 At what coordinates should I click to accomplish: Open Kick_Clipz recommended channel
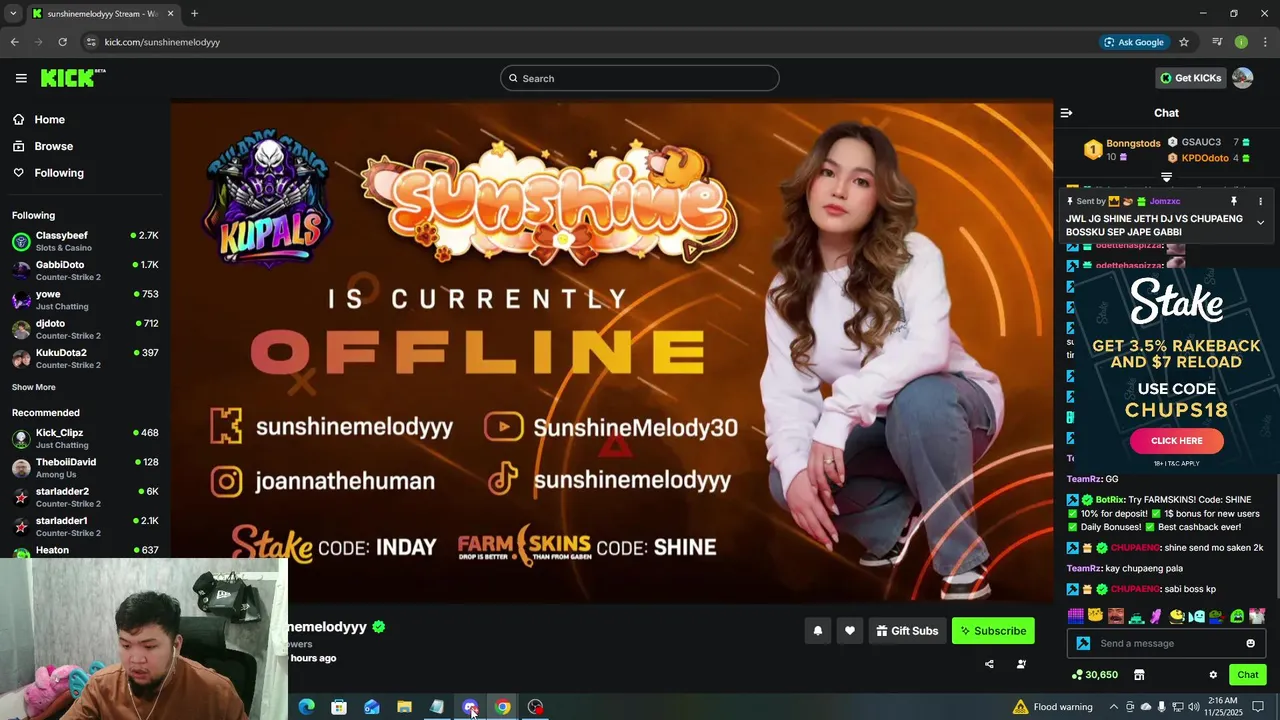[x=85, y=438]
